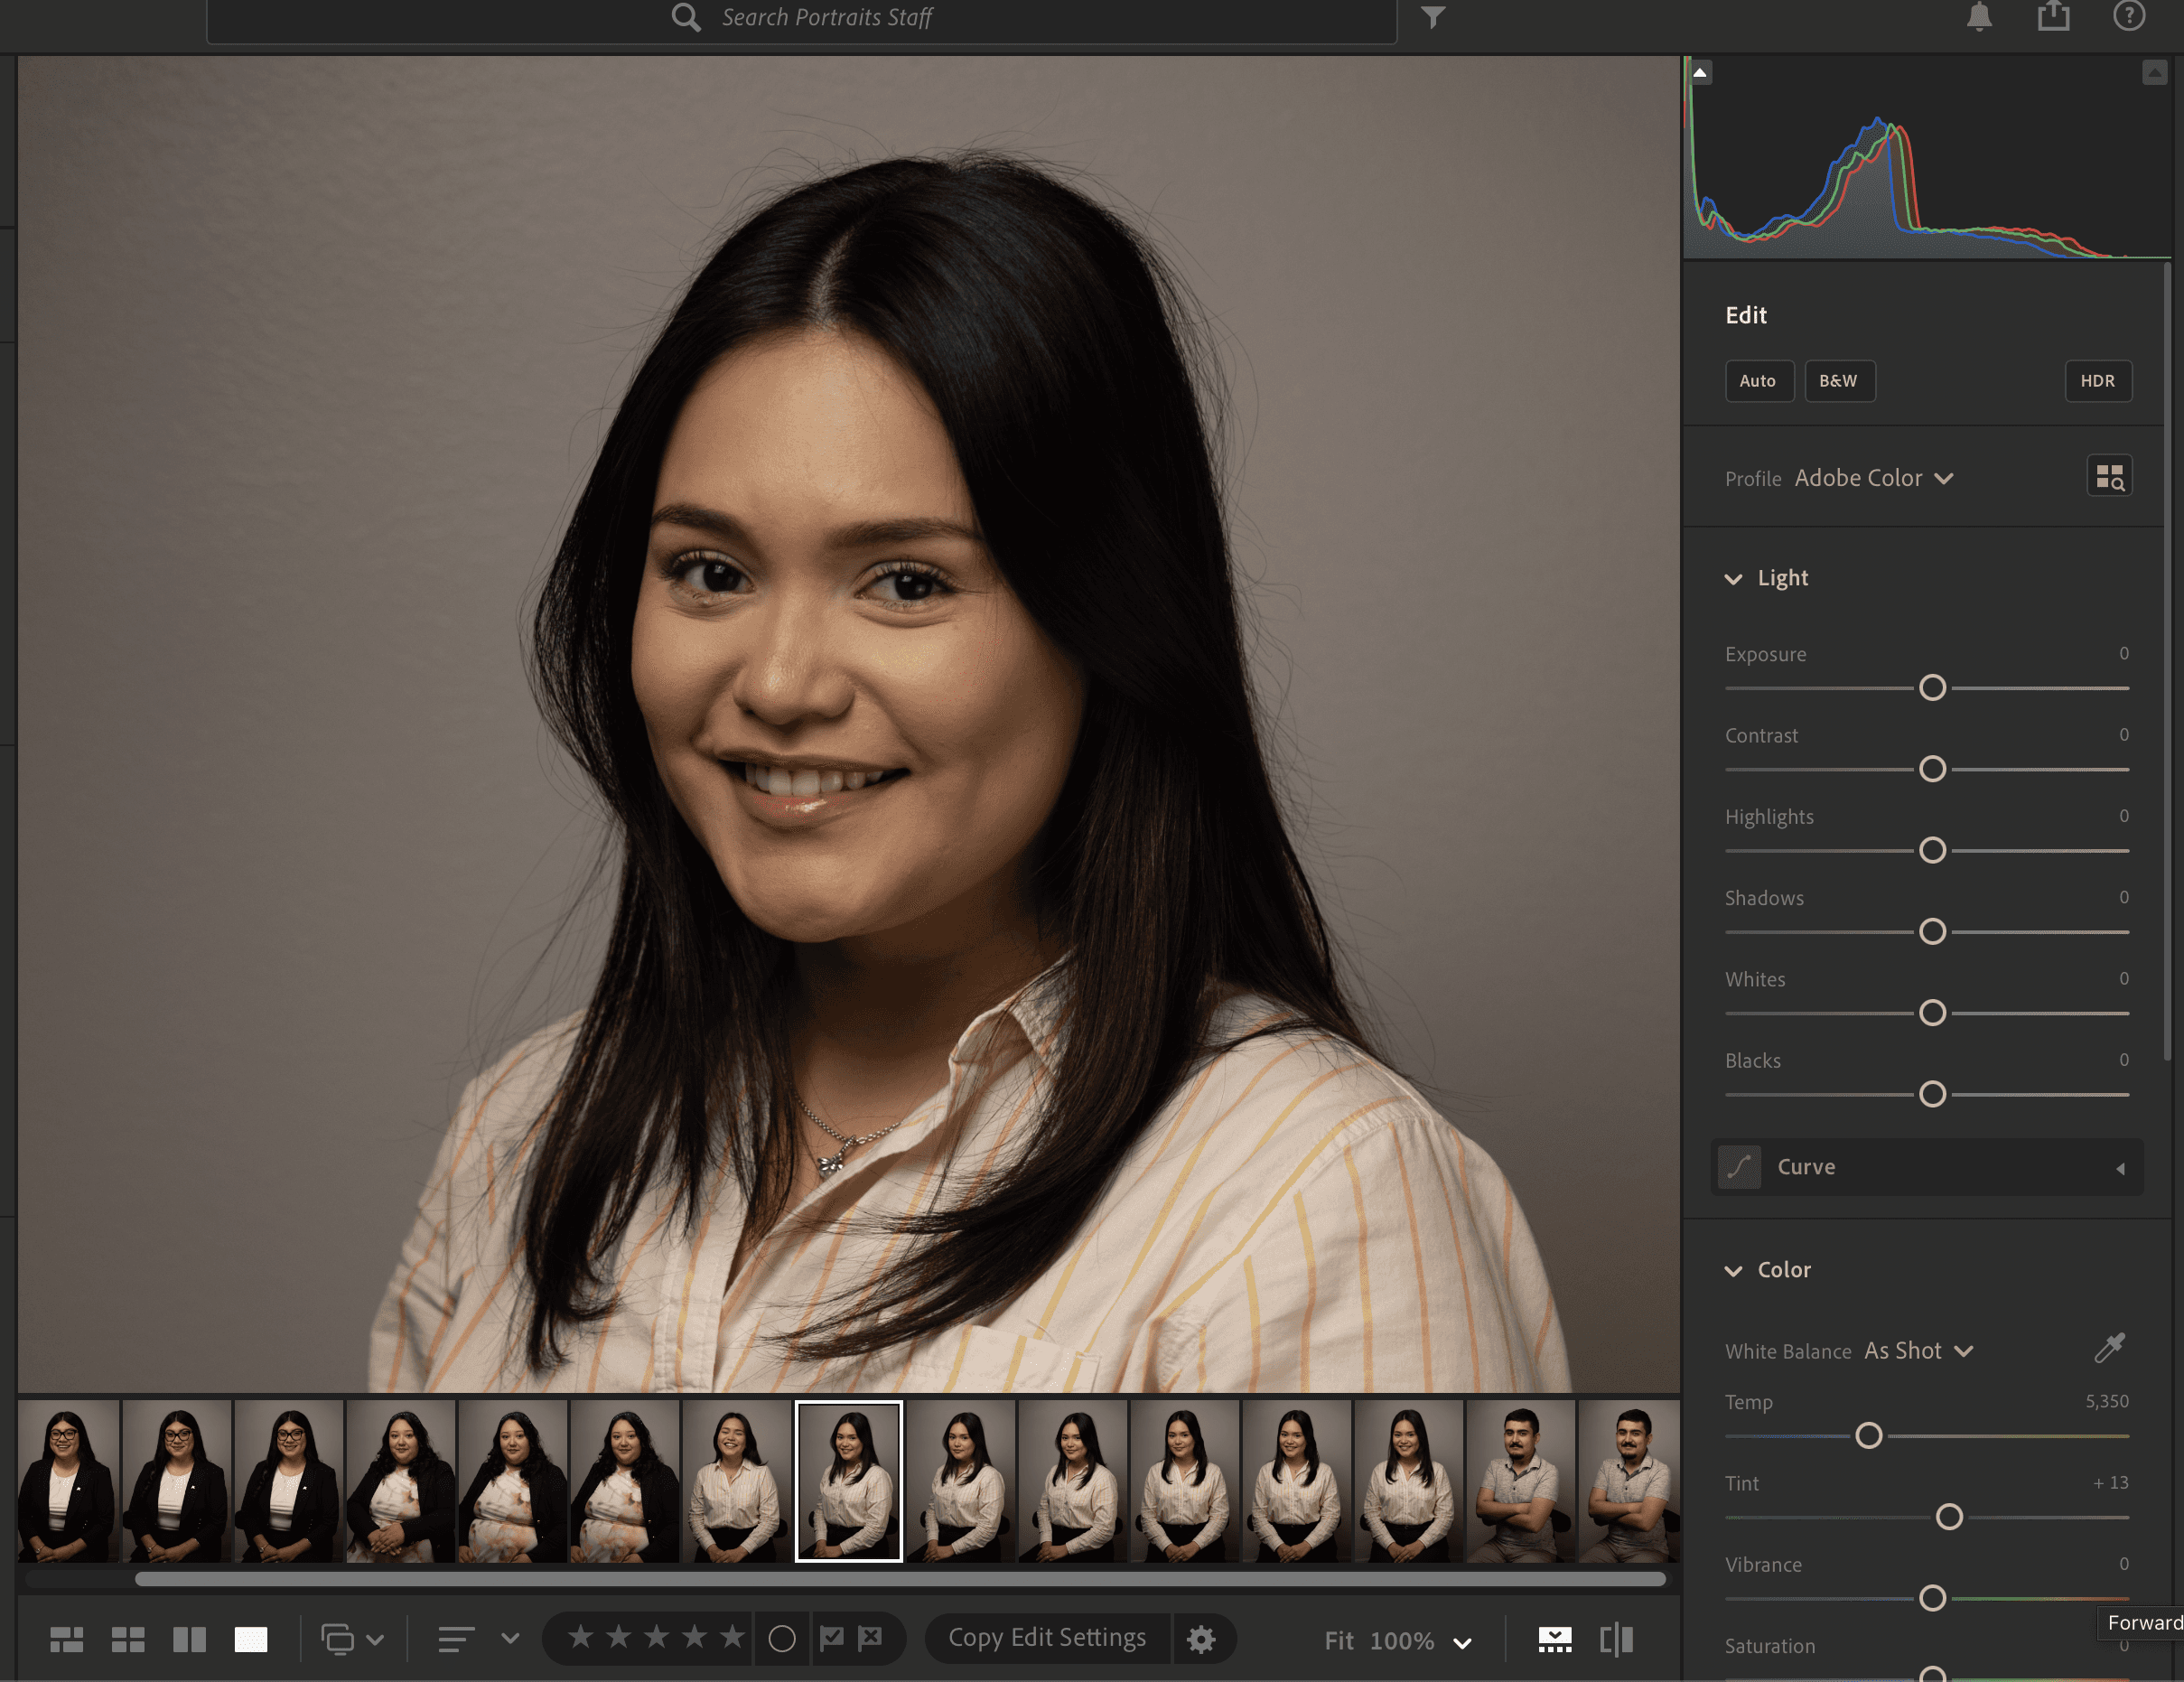
Task: Pick the white balance eyedropper tool
Action: [x=2109, y=1349]
